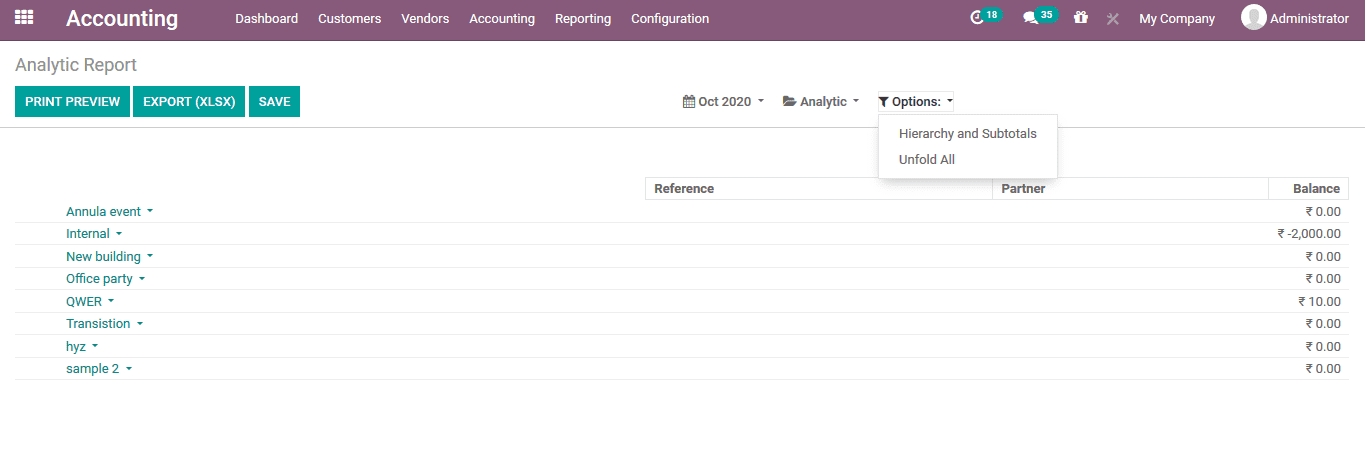Open the Analytic filter dropdown
This screenshot has width=1367, height=467.
tap(821, 102)
